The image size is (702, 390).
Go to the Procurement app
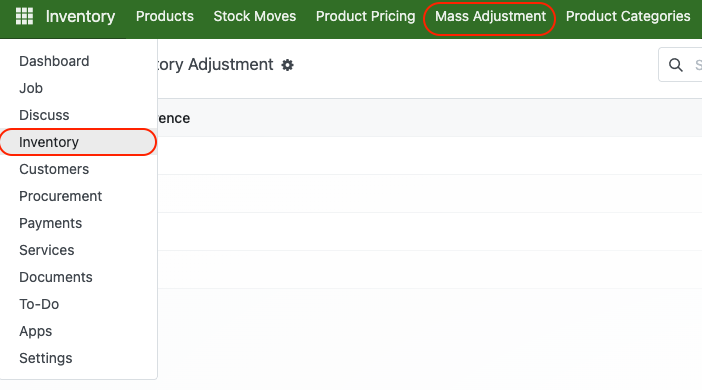click(x=78, y=196)
